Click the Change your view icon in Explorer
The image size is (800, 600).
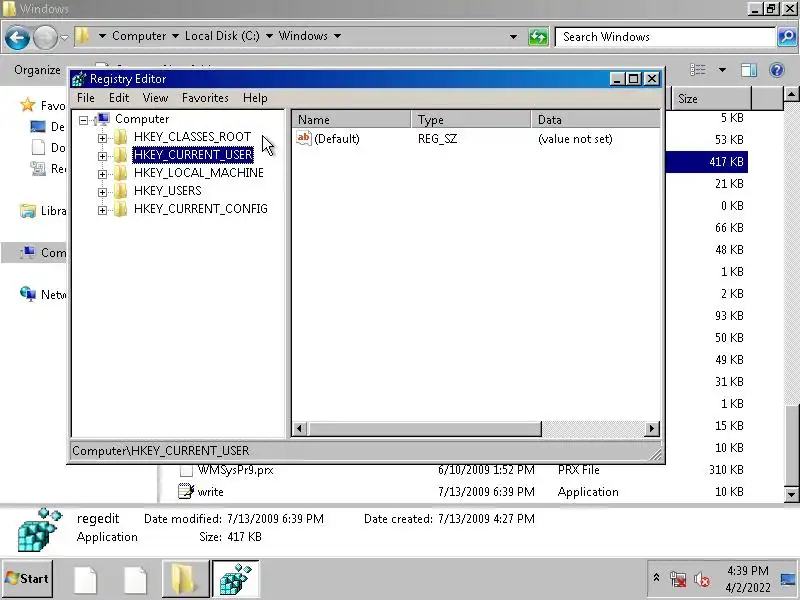coord(697,70)
